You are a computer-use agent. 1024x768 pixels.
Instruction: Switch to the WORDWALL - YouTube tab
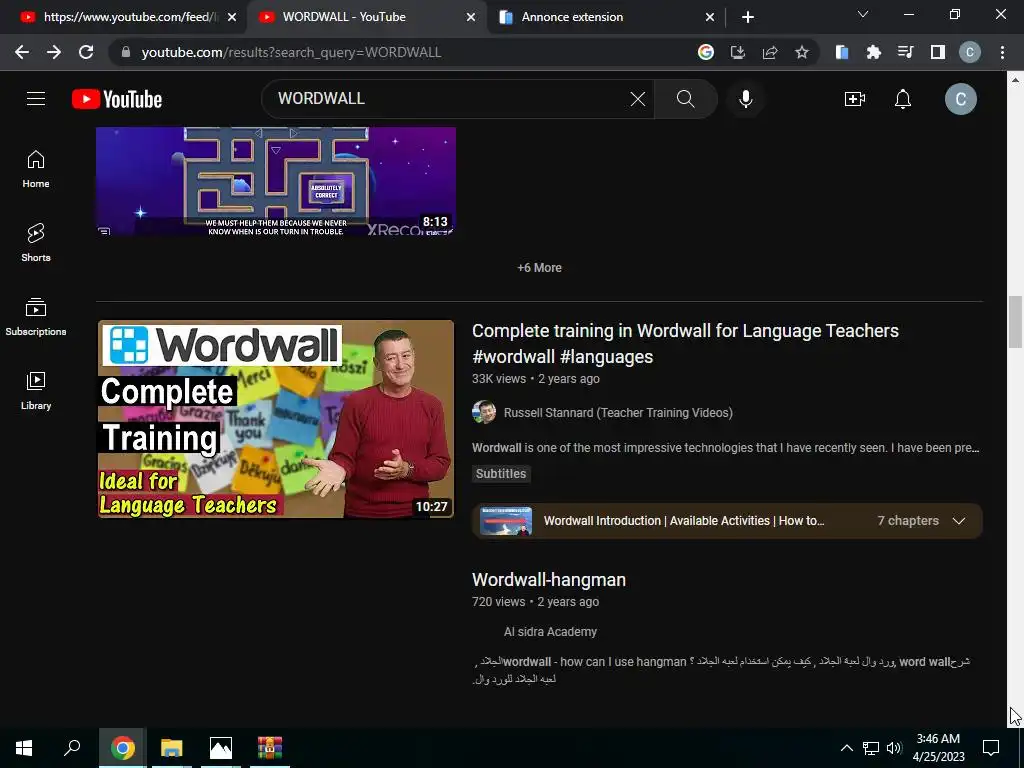pyautogui.click(x=366, y=17)
